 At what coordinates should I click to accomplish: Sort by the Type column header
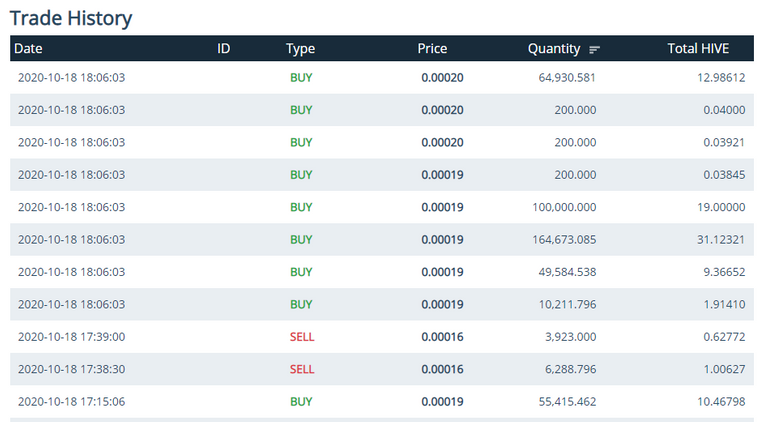[300, 48]
